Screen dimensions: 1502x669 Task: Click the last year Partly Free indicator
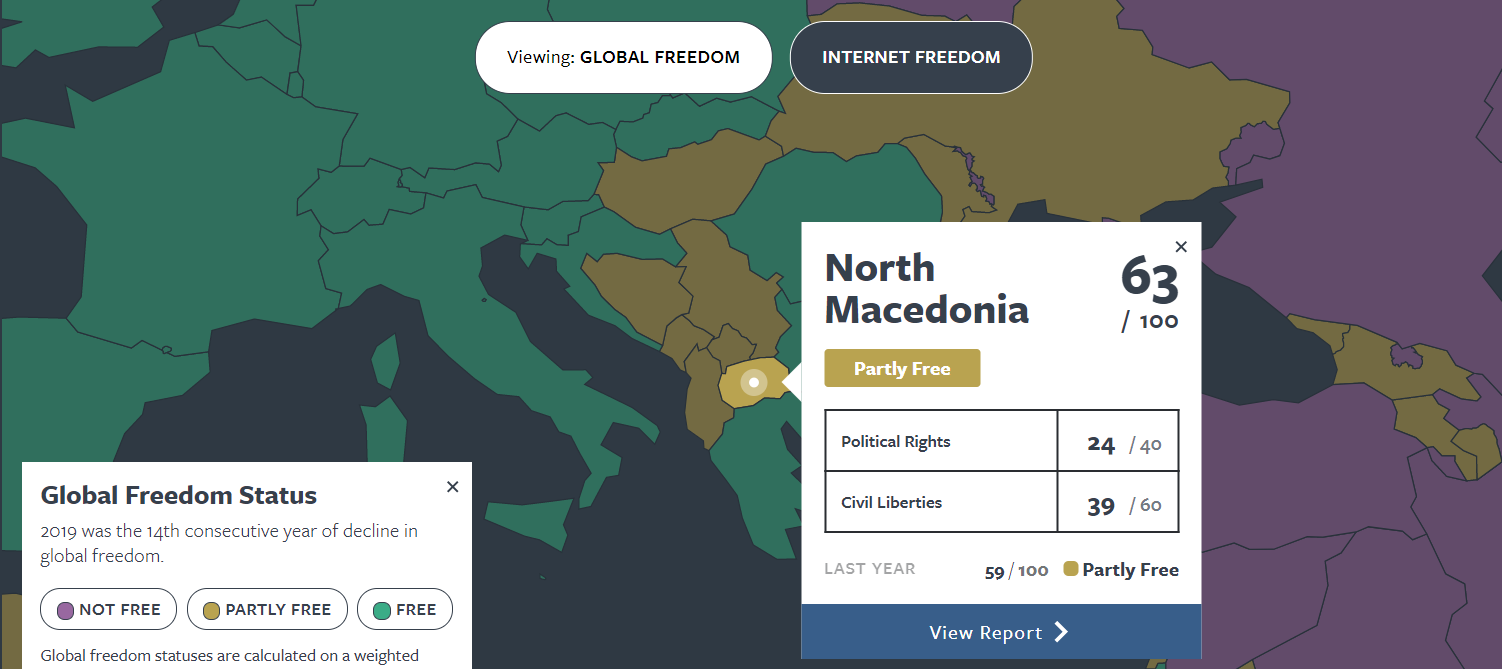(x=1121, y=570)
